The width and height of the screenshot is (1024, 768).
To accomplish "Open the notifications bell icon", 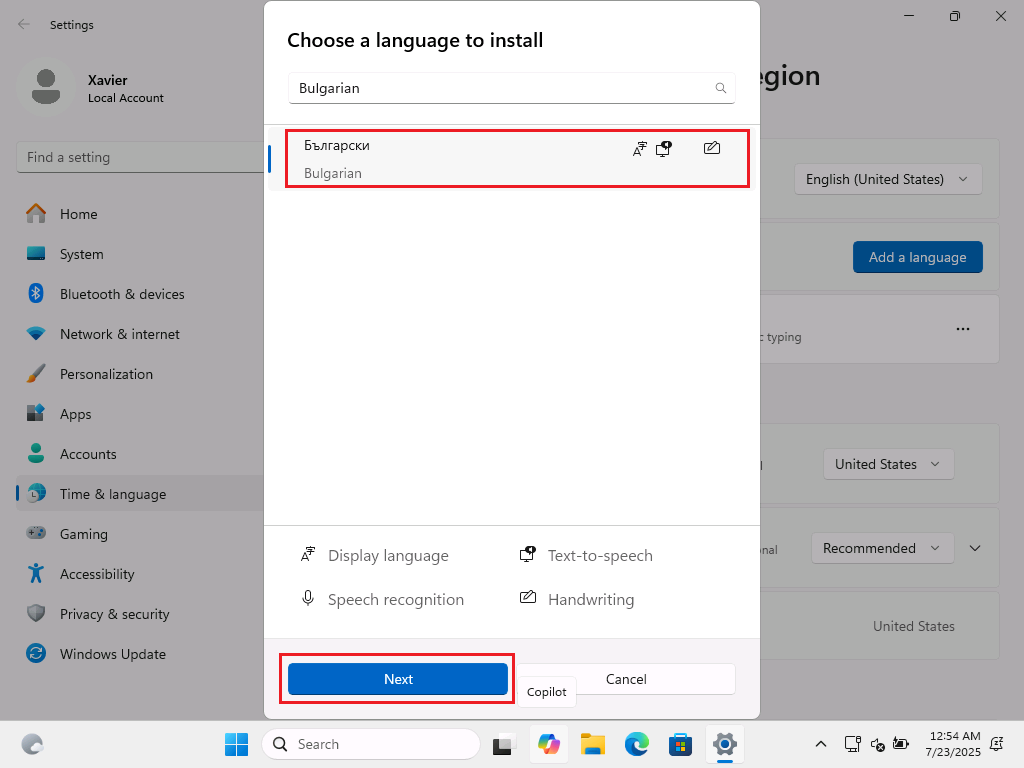I will [x=997, y=744].
